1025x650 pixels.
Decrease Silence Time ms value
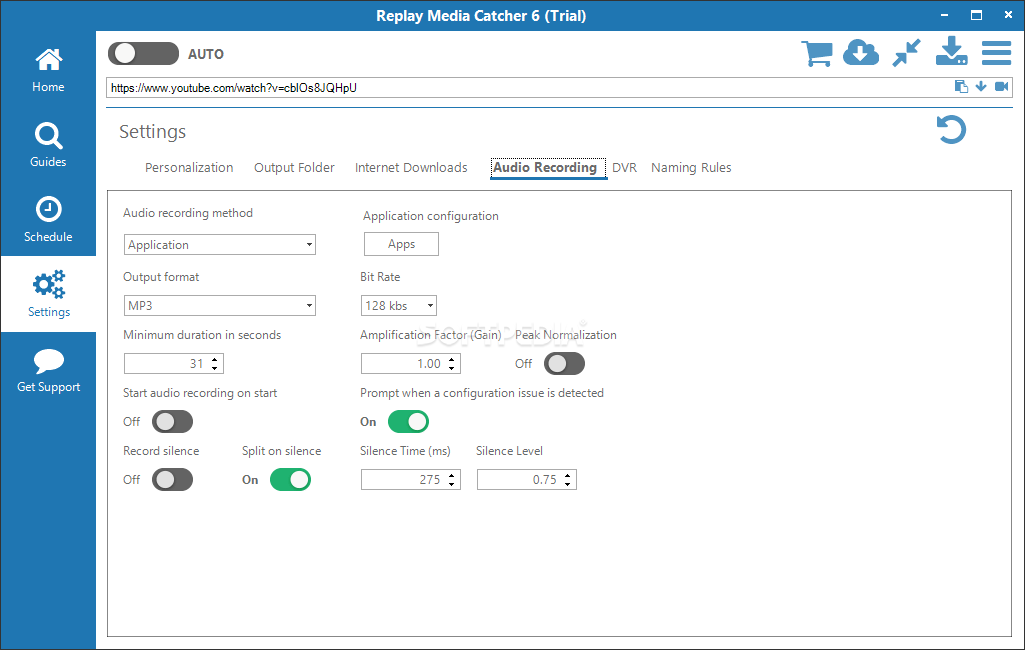(452, 485)
